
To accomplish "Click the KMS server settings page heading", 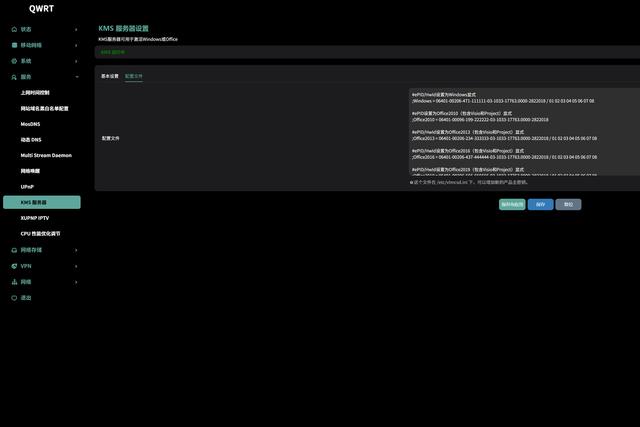I will (123, 29).
